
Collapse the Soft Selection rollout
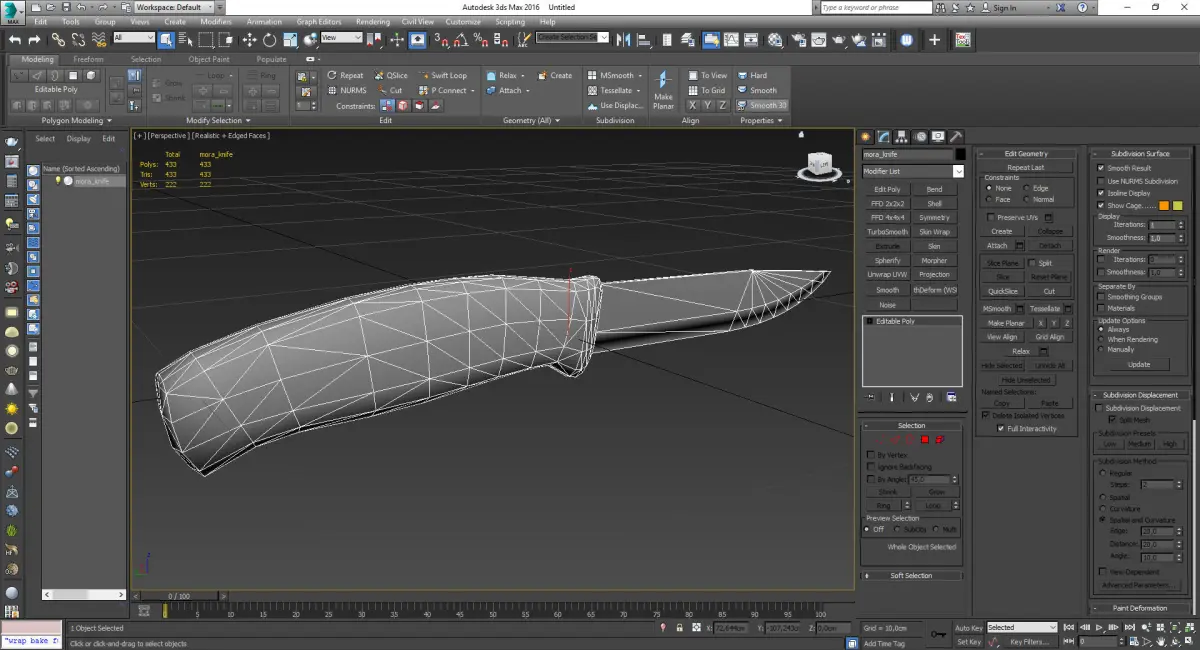[912, 576]
